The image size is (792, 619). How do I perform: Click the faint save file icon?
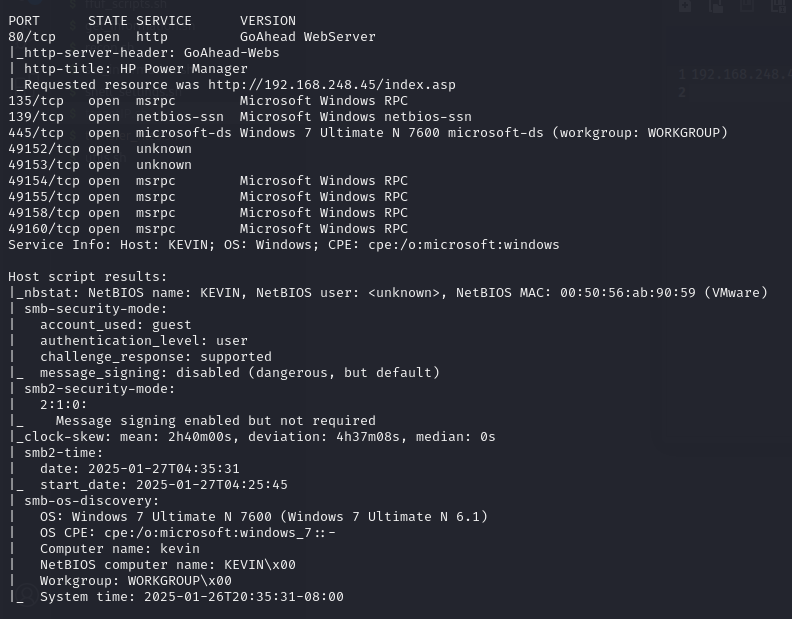(747, 6)
